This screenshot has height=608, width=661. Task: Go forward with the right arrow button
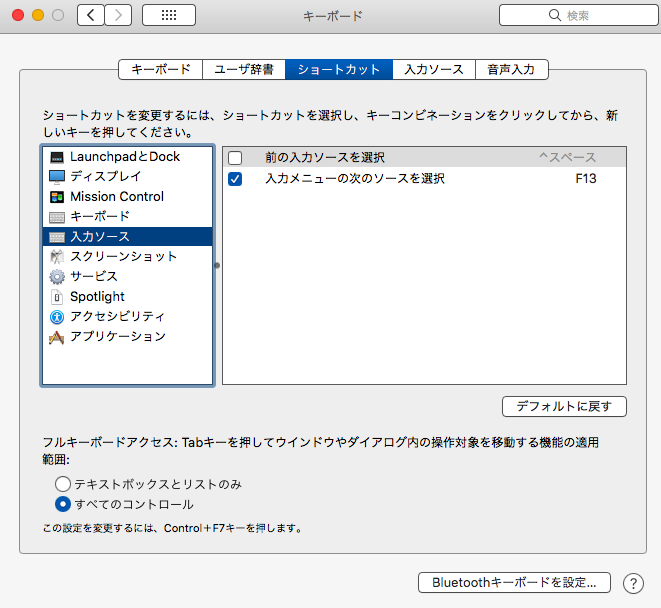point(118,16)
